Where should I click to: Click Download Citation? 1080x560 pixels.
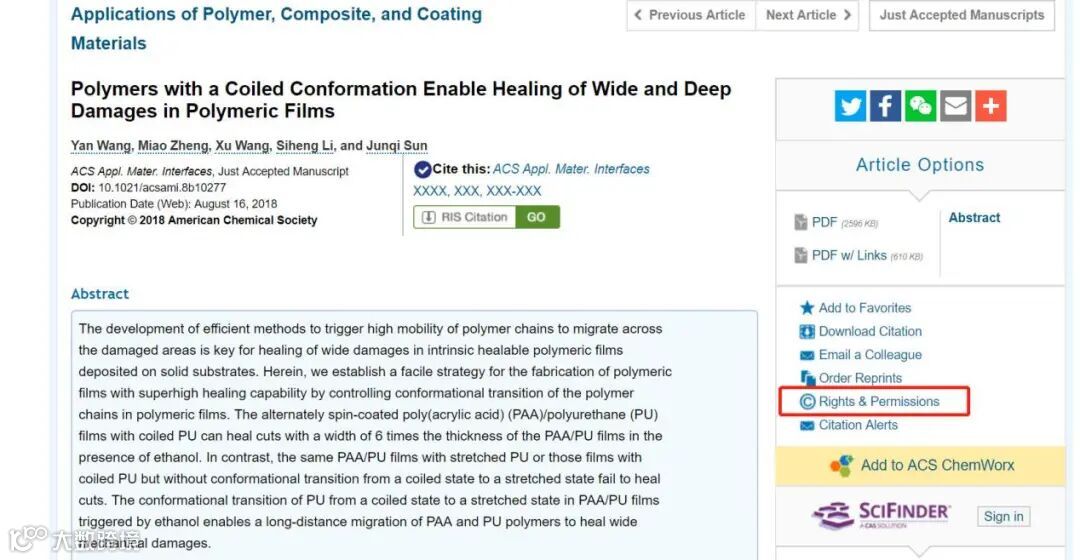870,331
